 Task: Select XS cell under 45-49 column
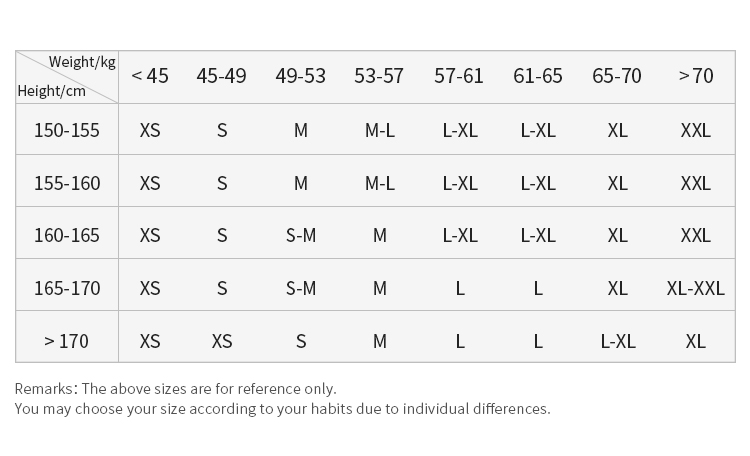pyautogui.click(x=222, y=341)
